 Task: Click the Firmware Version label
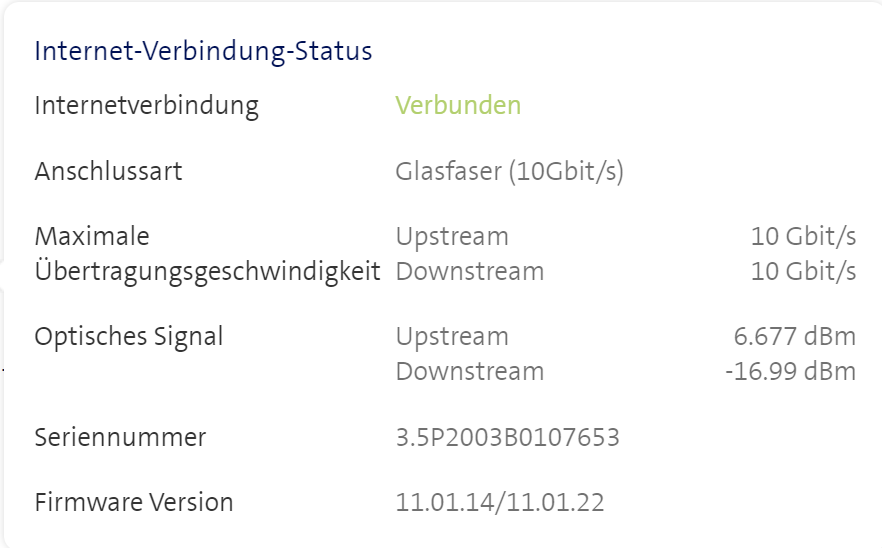(x=134, y=502)
